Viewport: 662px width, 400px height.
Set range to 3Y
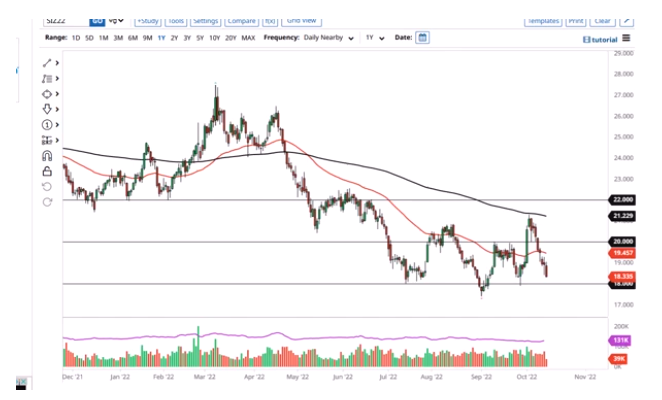[x=187, y=38]
